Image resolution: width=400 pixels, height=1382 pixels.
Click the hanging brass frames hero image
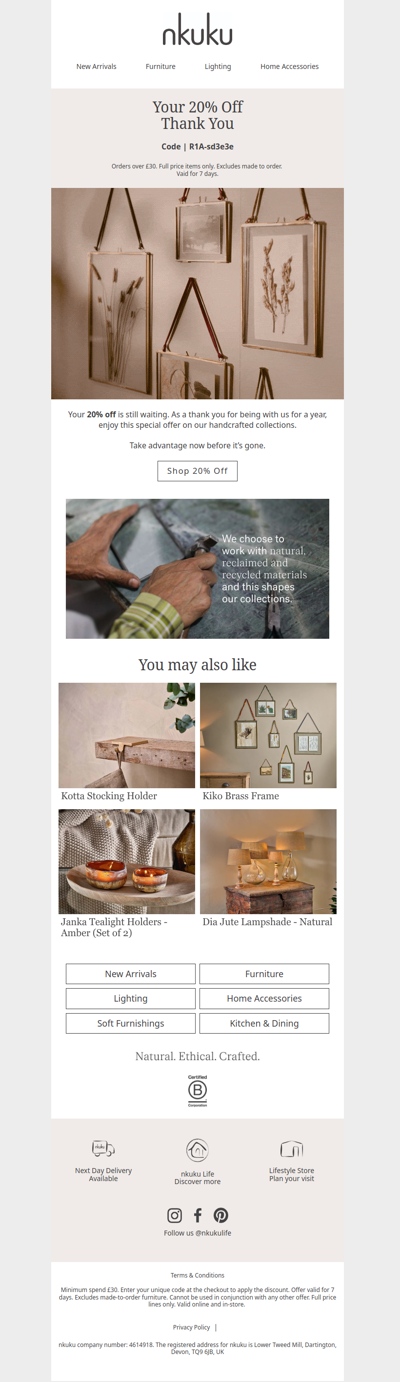[x=197, y=294]
